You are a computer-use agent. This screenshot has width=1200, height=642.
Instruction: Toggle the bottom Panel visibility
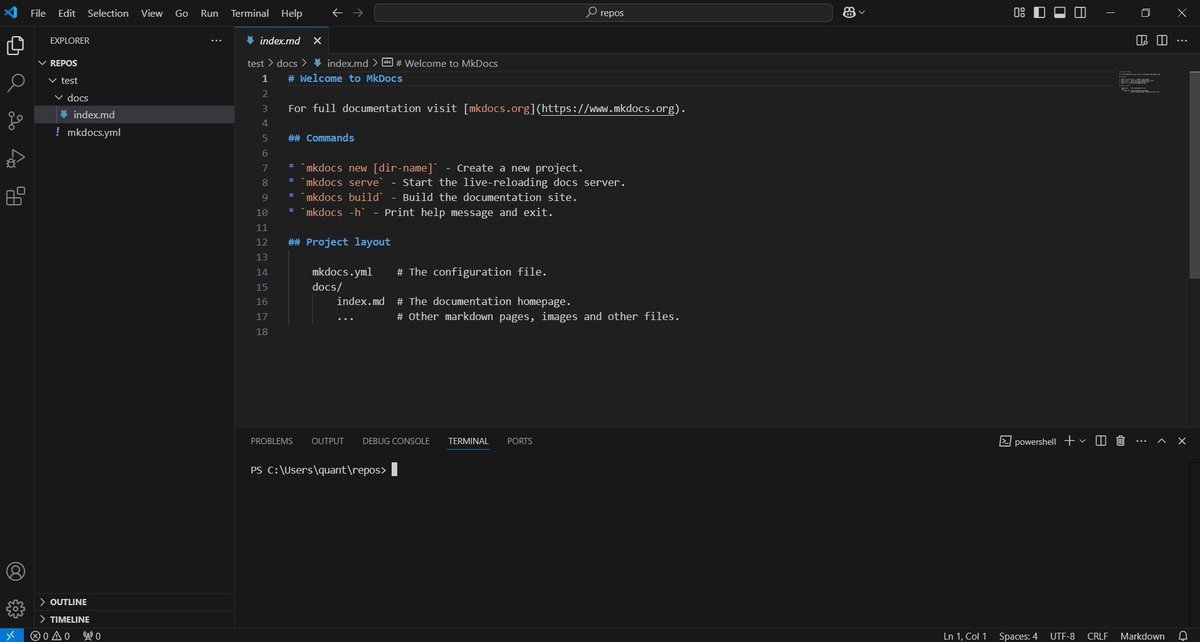click(1061, 13)
